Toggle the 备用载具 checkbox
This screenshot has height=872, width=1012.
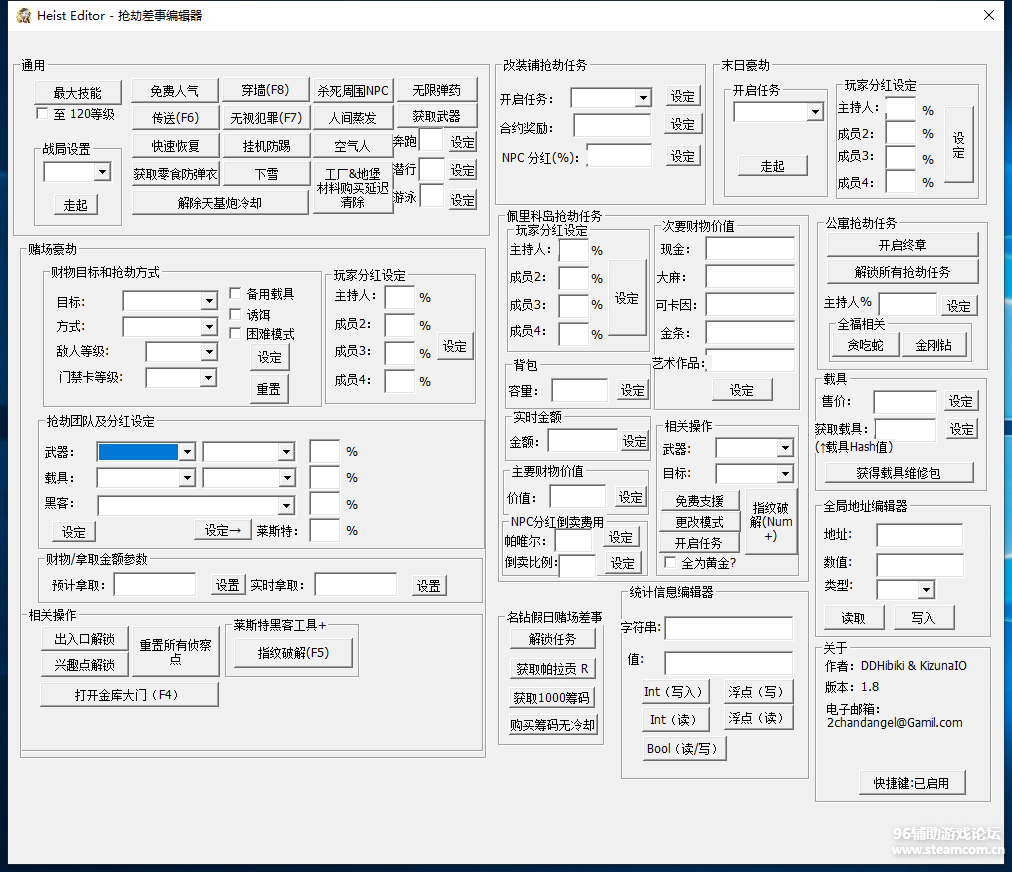[235, 294]
